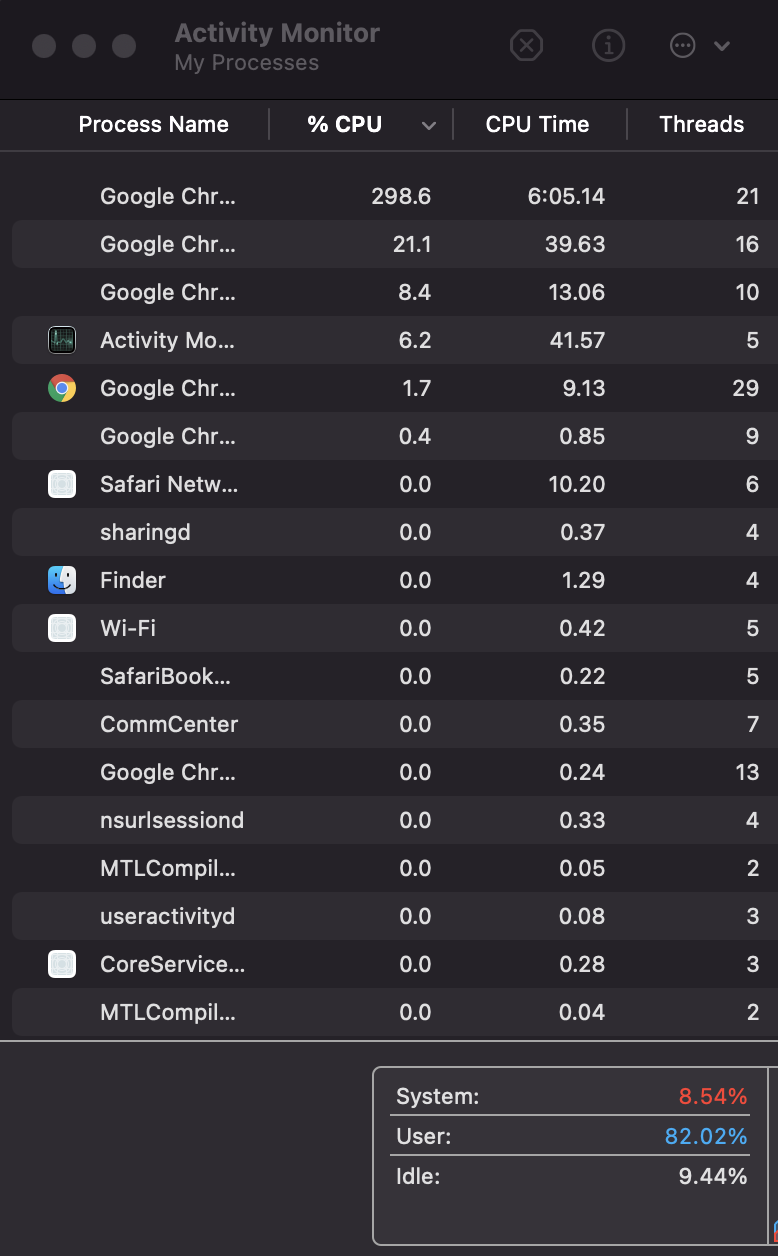Expand the chevron next to the ellipsis

pyautogui.click(x=722, y=46)
